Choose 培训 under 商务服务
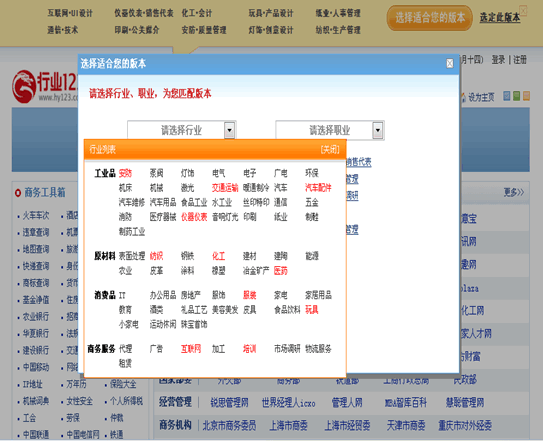Screen dimensions: 543x441 click(249, 349)
